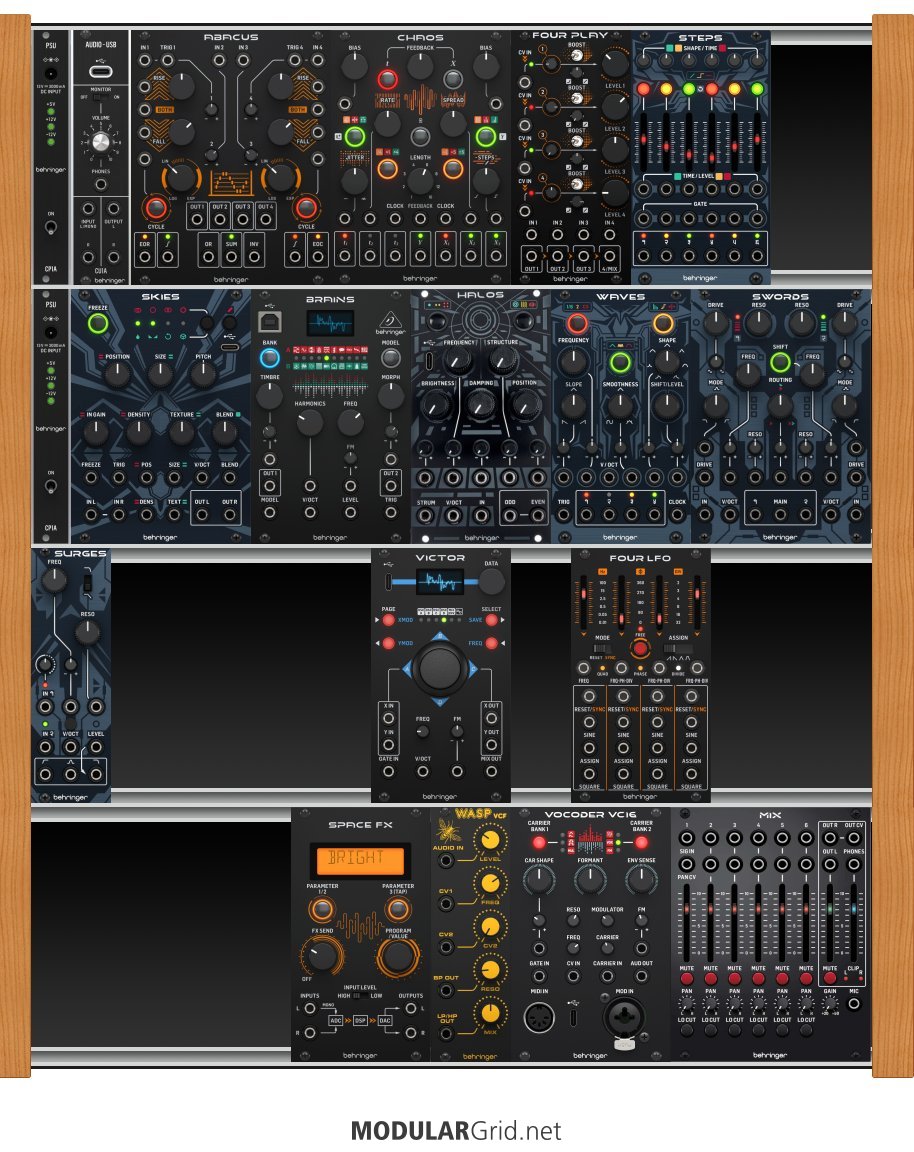Click the Freq knob on the Surges module
The width and height of the screenshot is (914, 1152).
54,580
